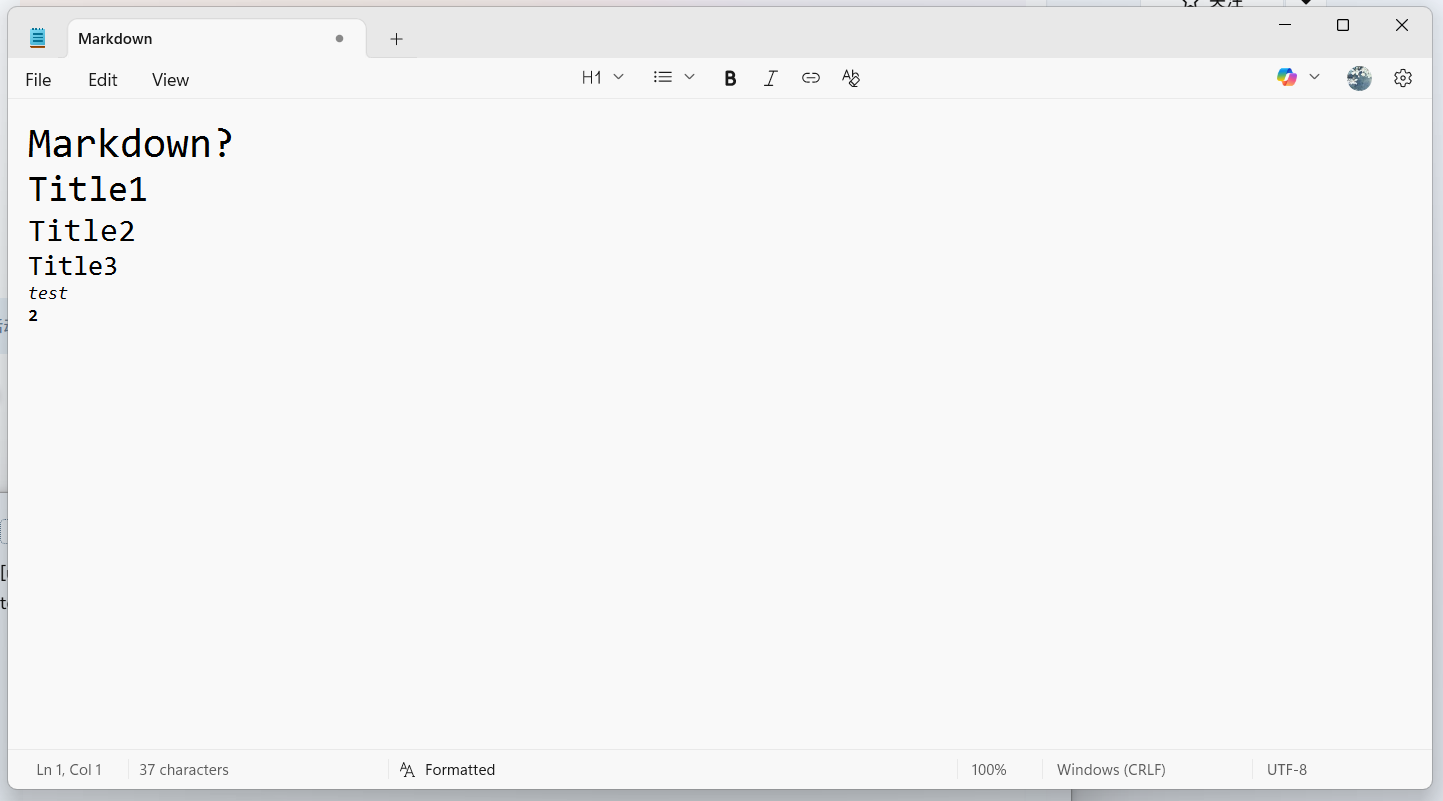Select the Markdown tab
This screenshot has height=801, width=1443.
(200, 39)
